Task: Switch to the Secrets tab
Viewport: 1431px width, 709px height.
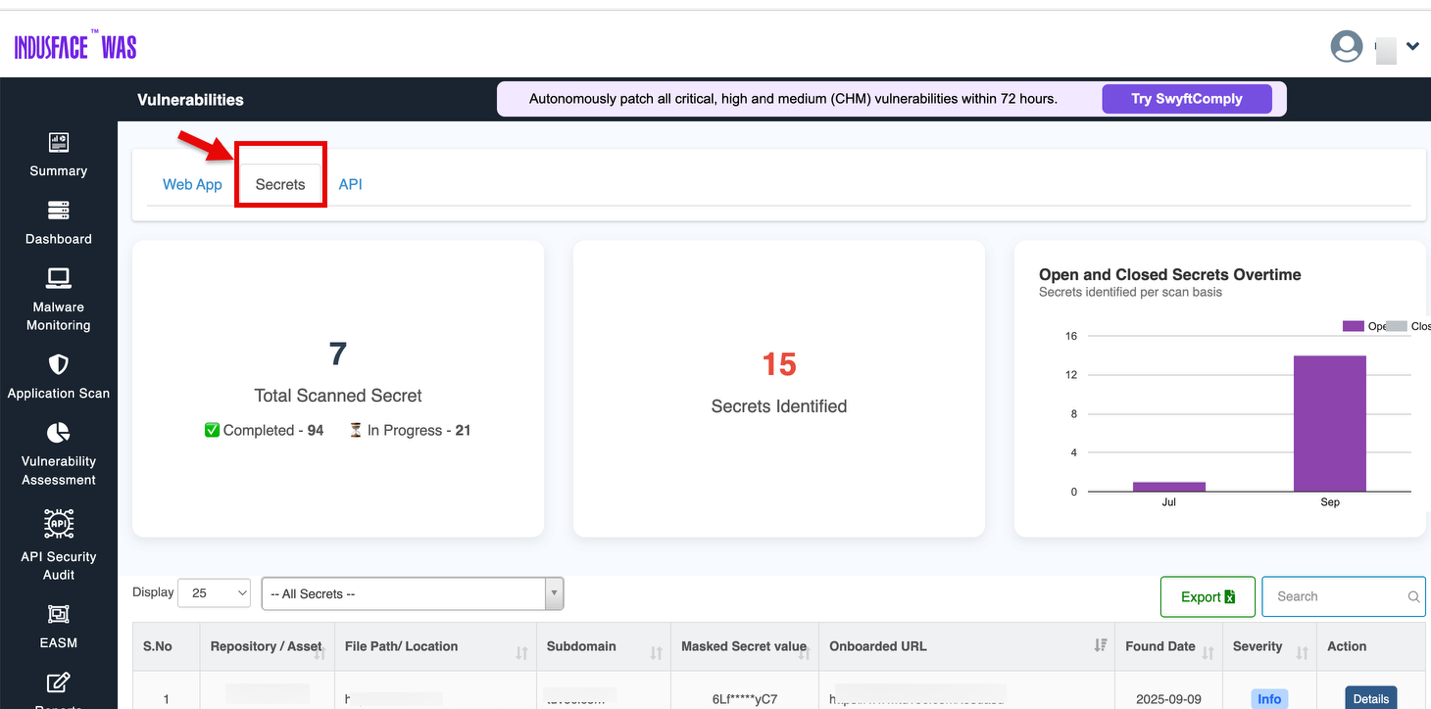Action: pos(279,184)
